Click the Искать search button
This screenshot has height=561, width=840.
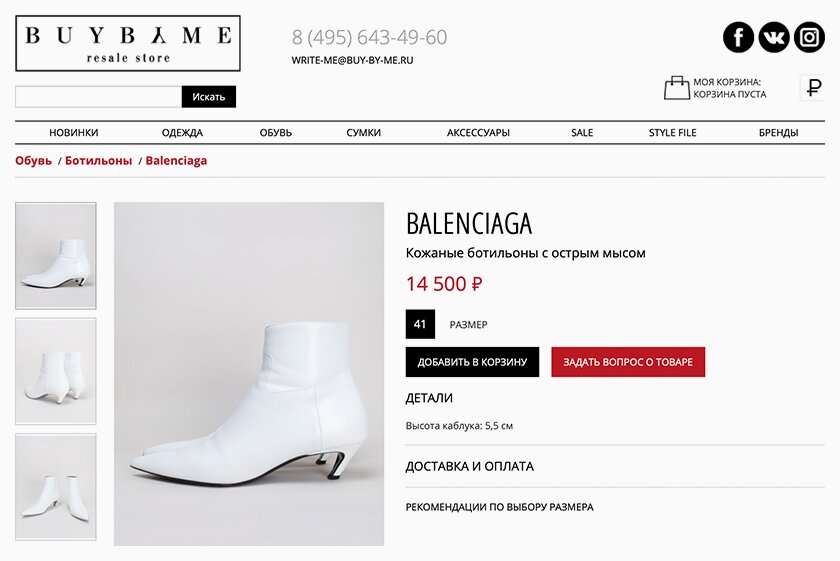click(x=209, y=97)
